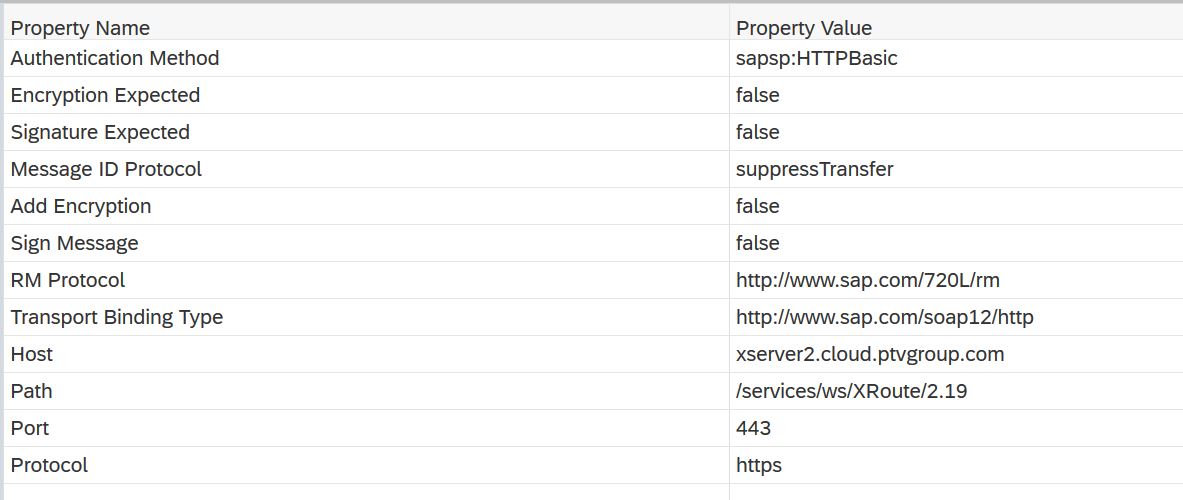
Task: Select the Transport Binding Type label
Action: [117, 317]
